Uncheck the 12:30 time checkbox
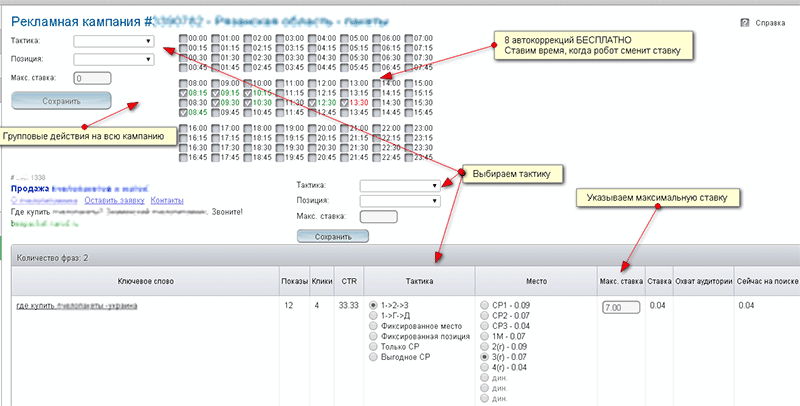The image size is (800, 406). pyautogui.click(x=312, y=103)
